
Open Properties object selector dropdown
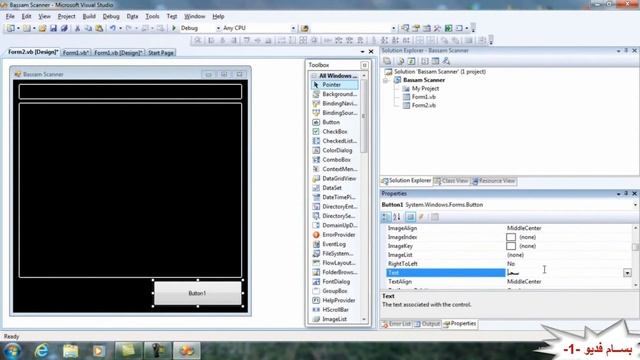pos(636,205)
